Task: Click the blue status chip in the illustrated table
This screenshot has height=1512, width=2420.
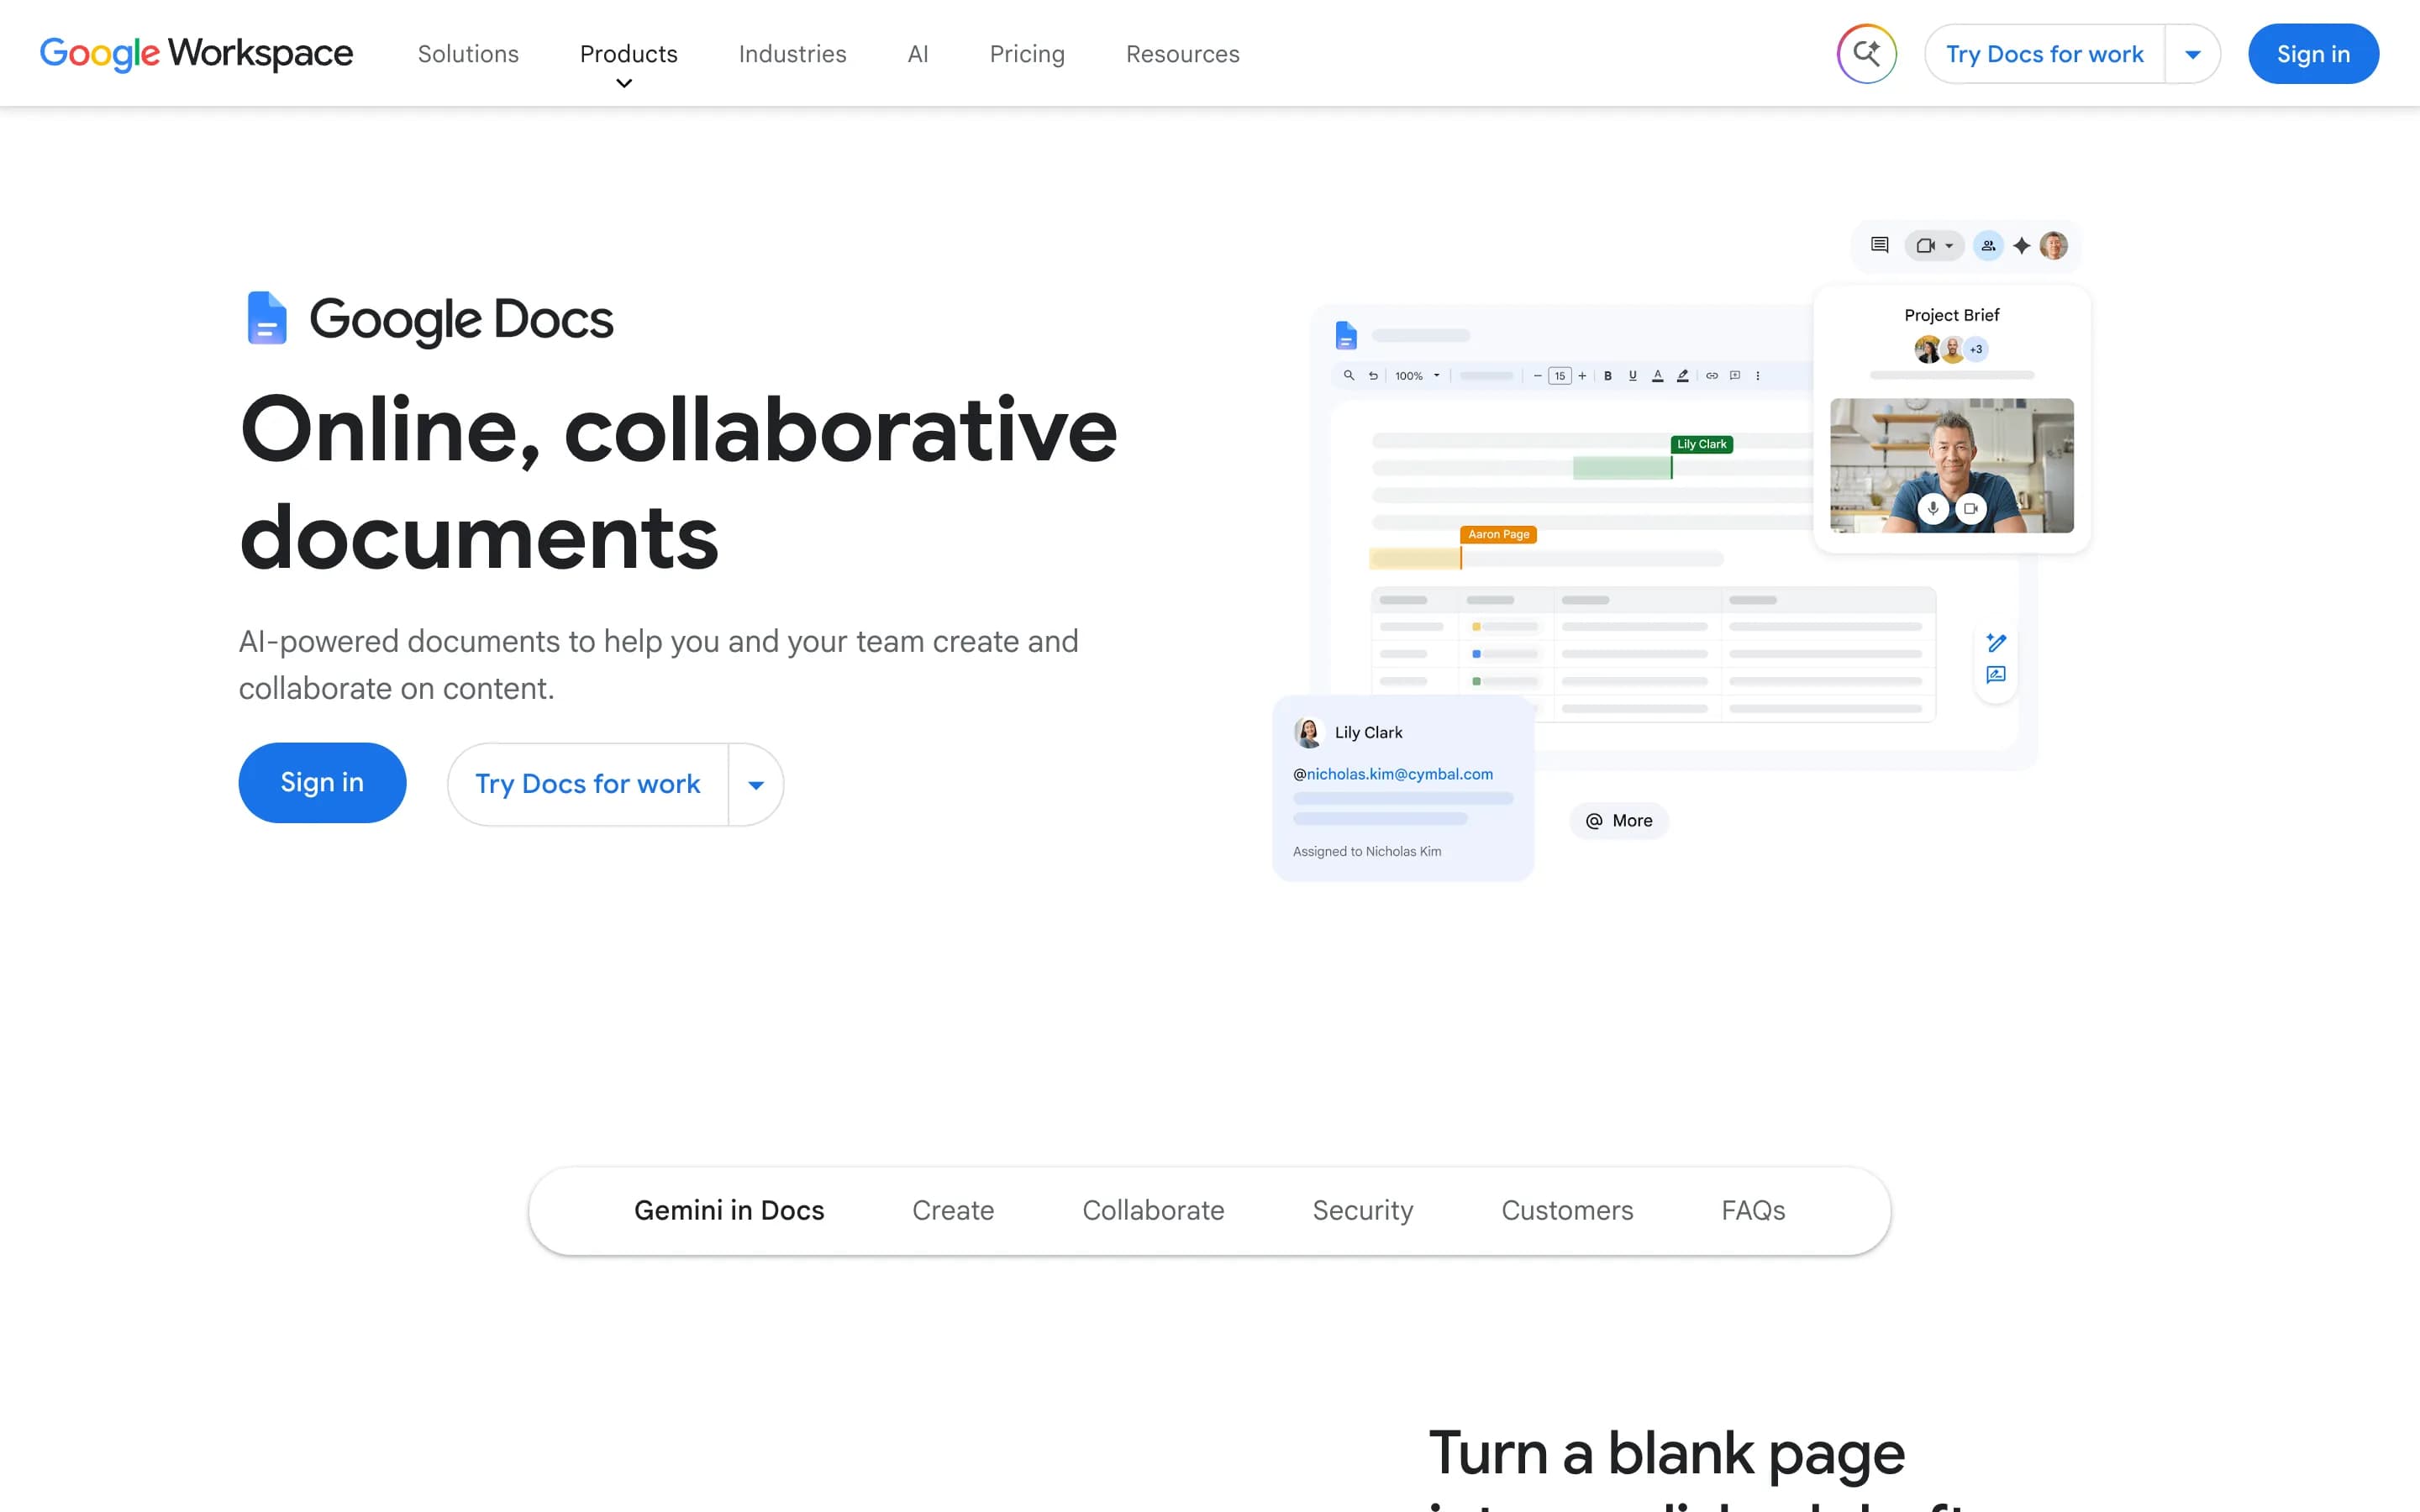Action: (1476, 654)
